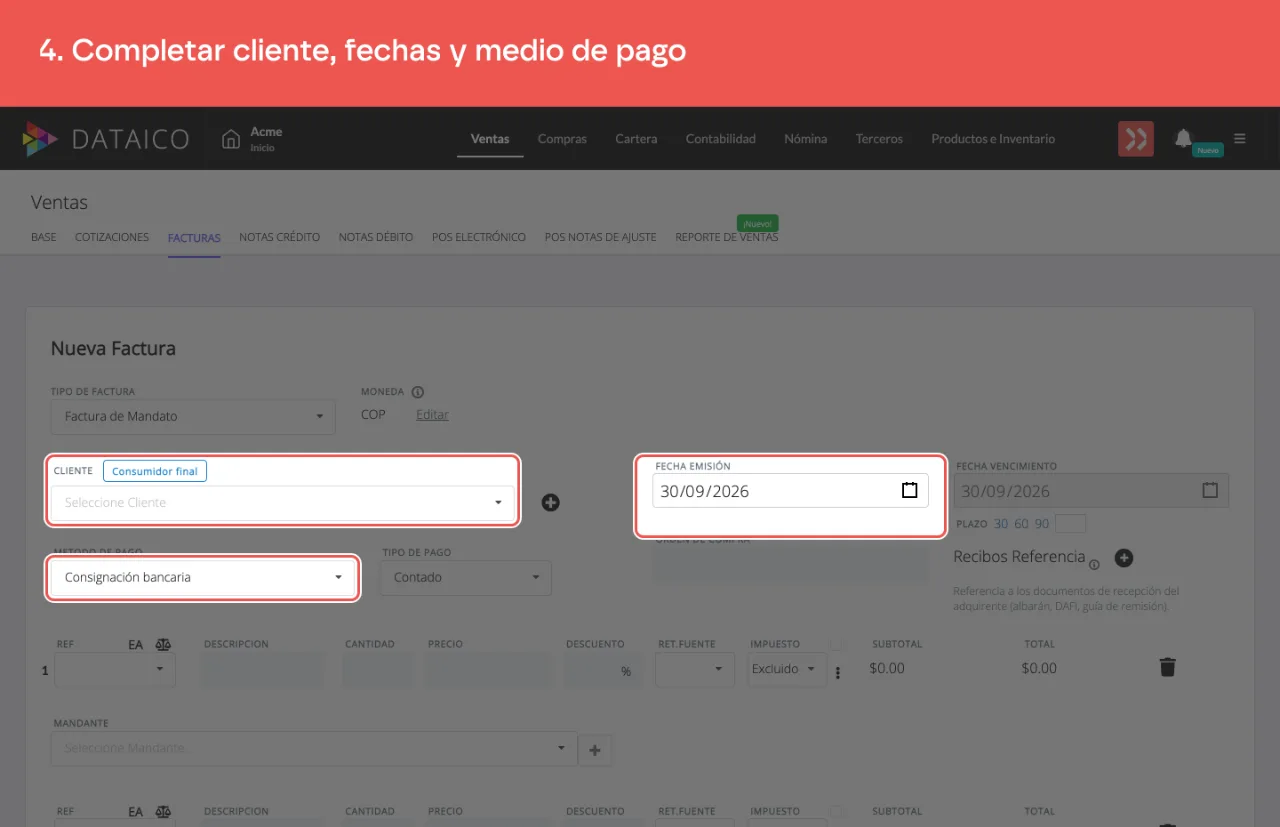Click the Consumidor final button
The width and height of the screenshot is (1280, 827).
(155, 471)
